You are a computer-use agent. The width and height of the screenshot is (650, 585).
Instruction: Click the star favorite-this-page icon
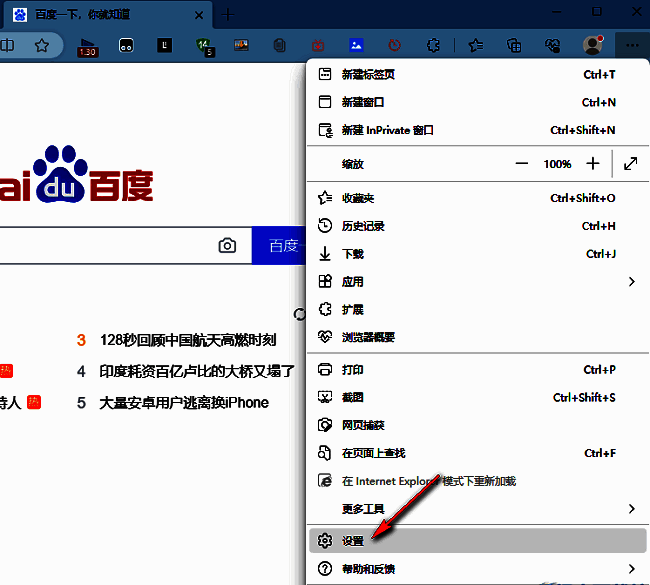(x=42, y=45)
